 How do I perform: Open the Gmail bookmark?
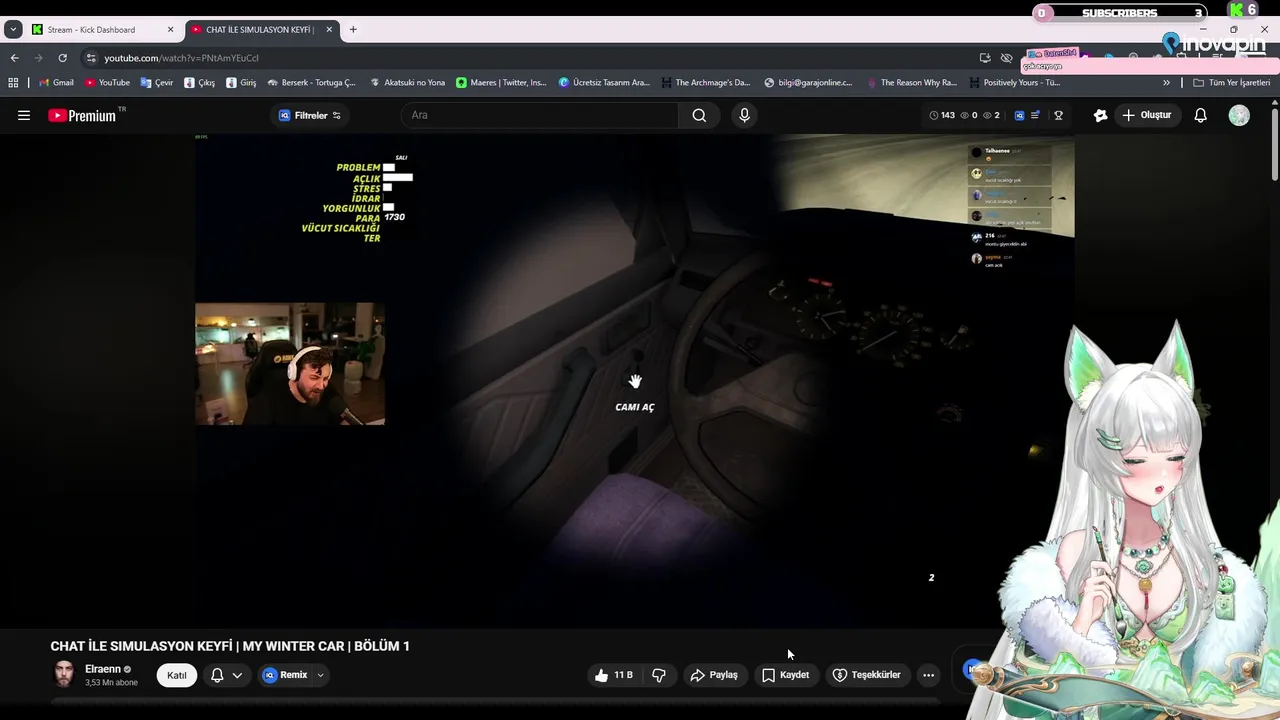pyautogui.click(x=56, y=83)
